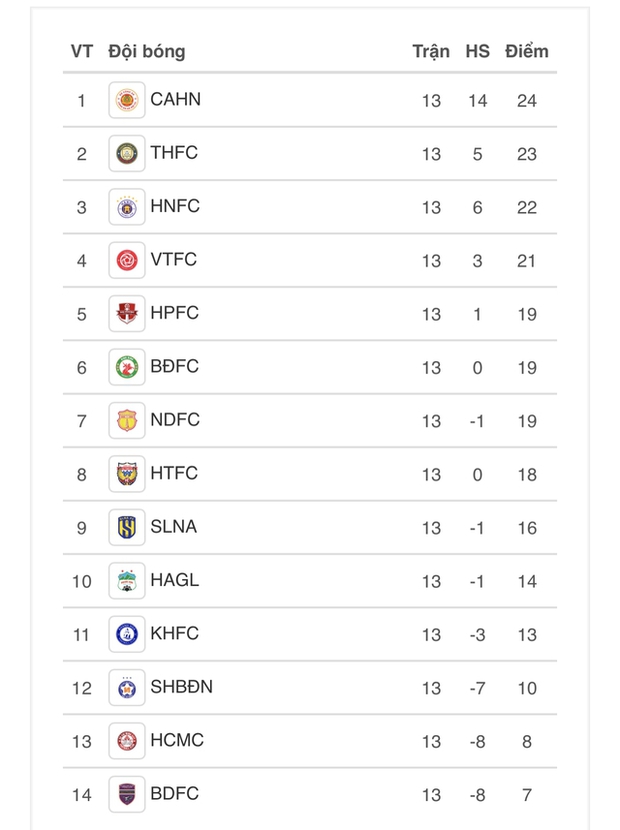This screenshot has height=830, width=620.
Task: Open the CAHN team name link
Action: point(175,100)
